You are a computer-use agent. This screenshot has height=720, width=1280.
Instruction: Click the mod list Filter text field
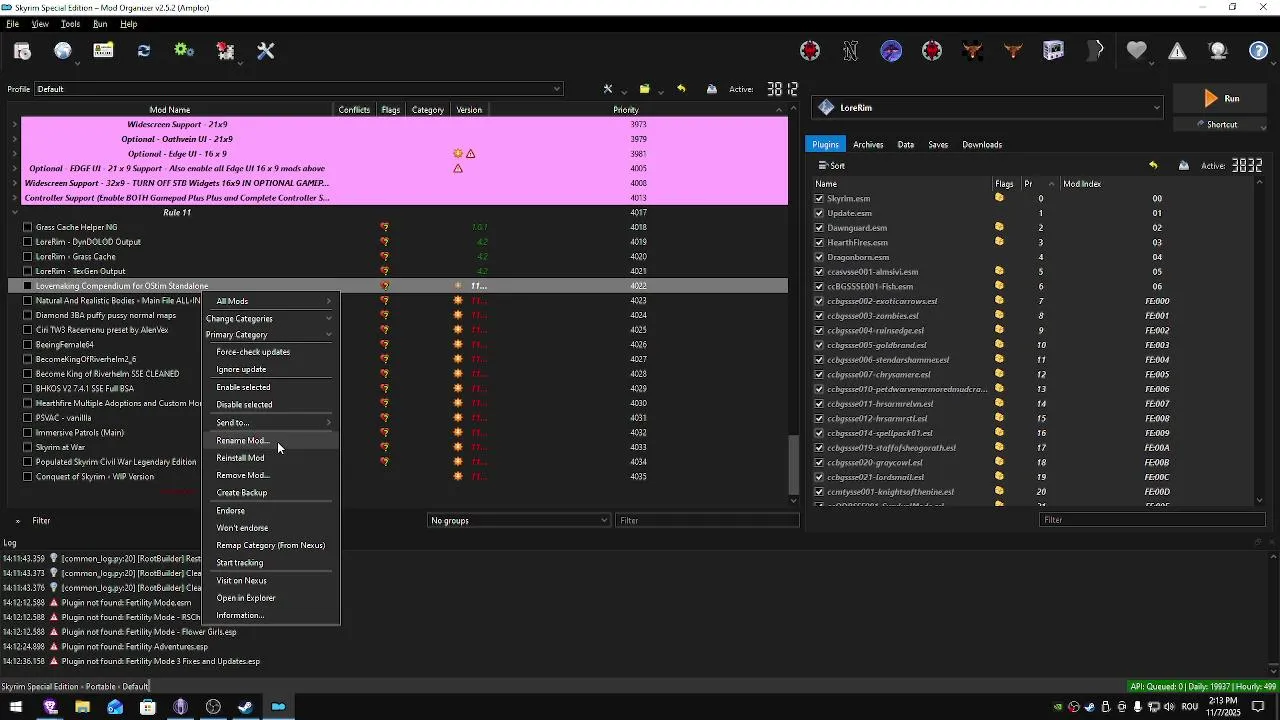pyautogui.click(x=707, y=520)
